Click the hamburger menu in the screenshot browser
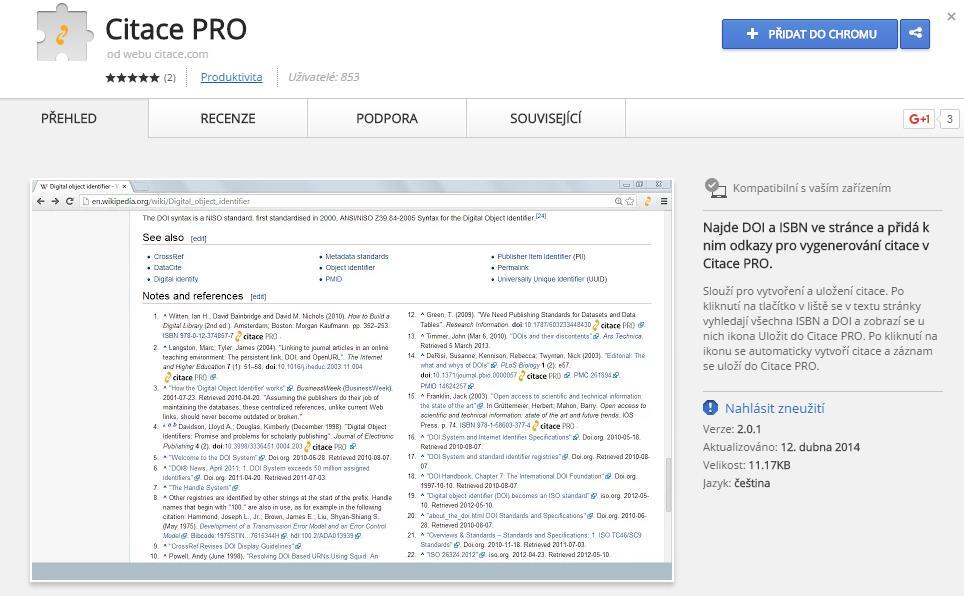This screenshot has height=596, width=964. (x=664, y=201)
